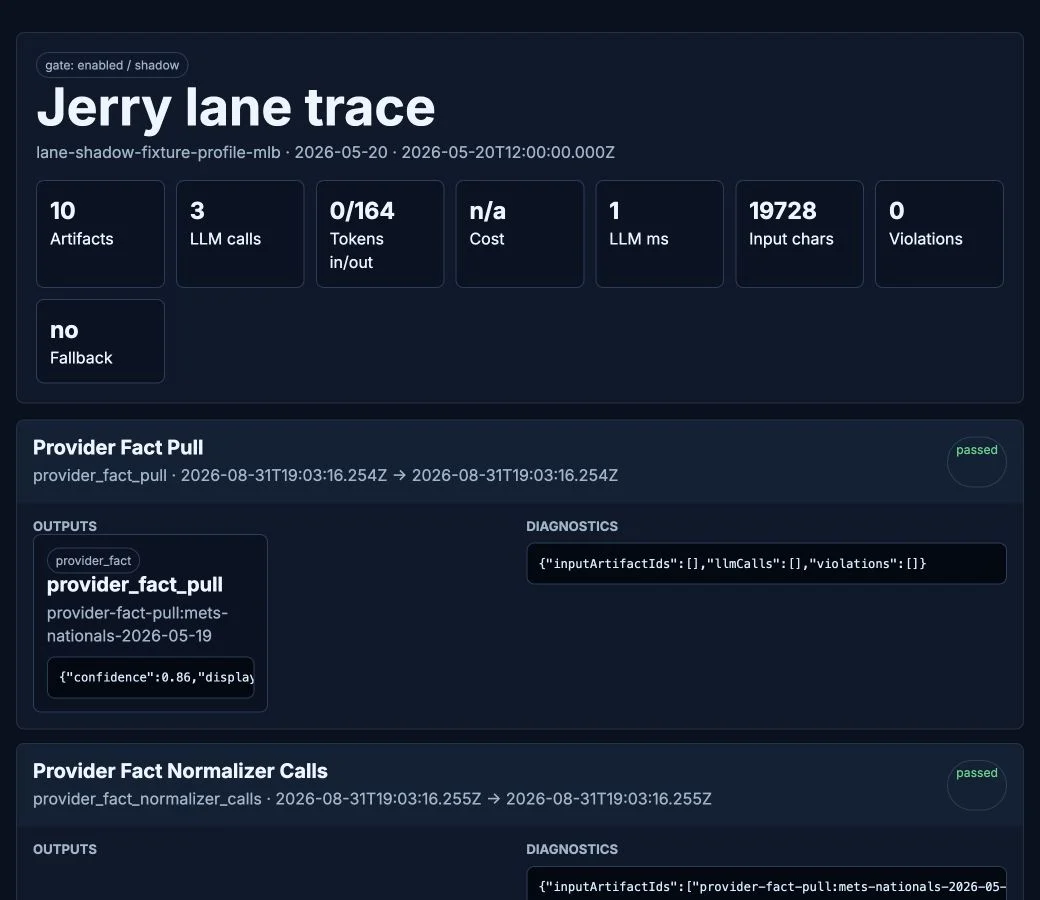Click the empty inputArtifactIds diagnostics JSON box
Viewport: 1040px width, 900px height.
[766, 564]
